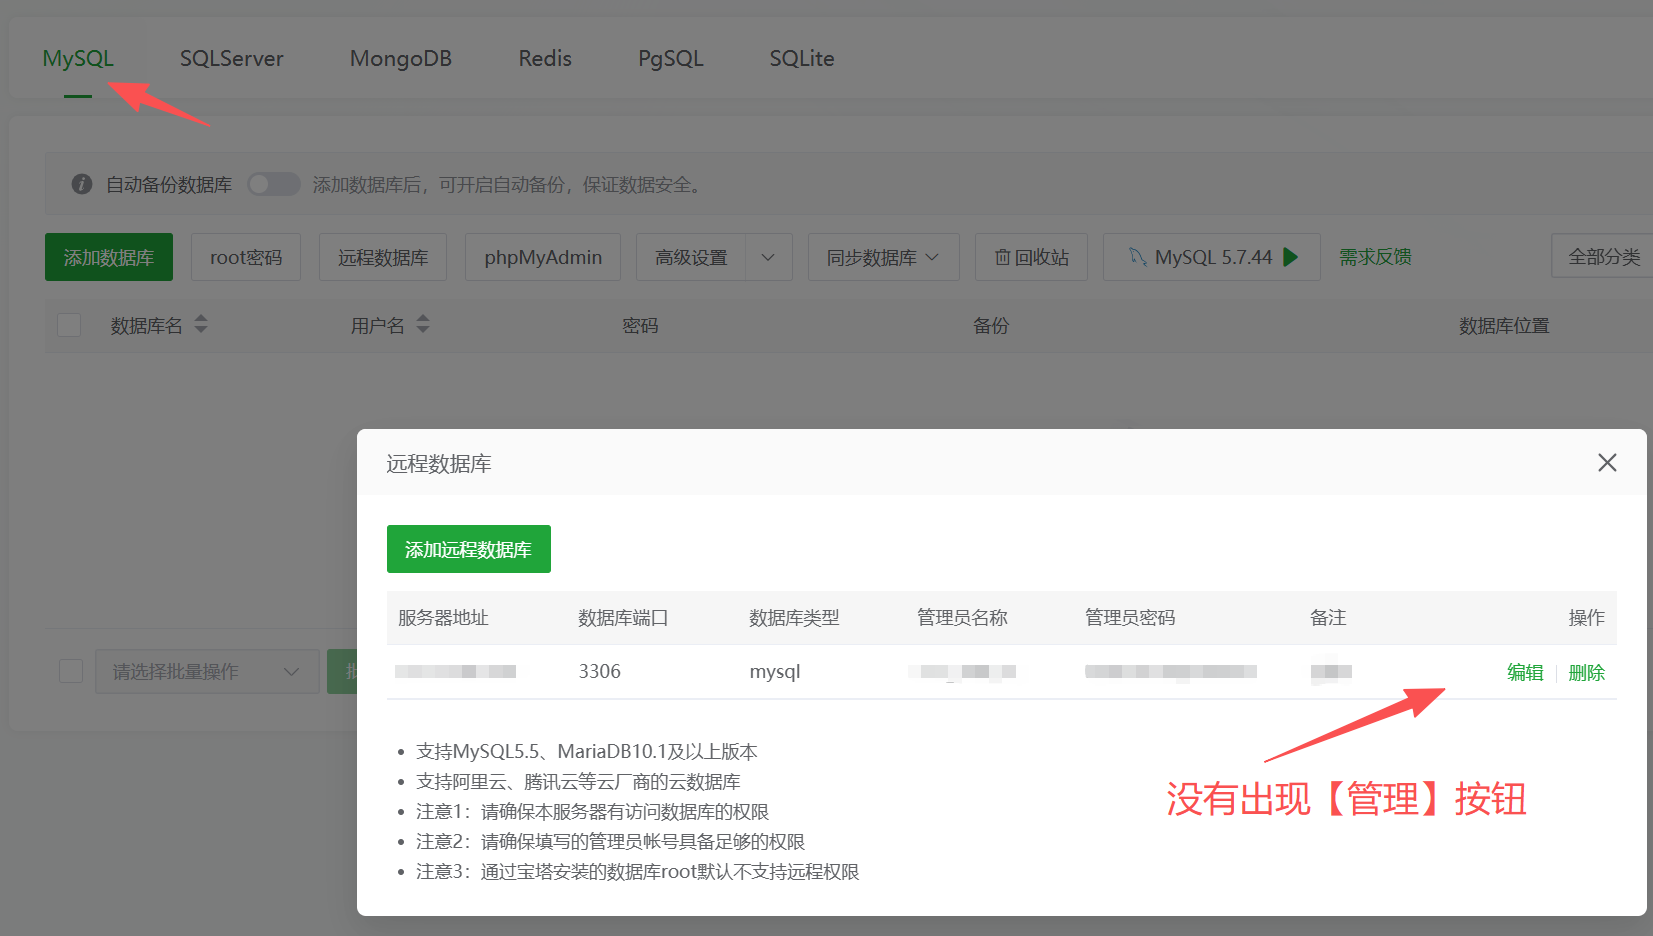
Task: Open the PgSQL tab
Action: [670, 58]
